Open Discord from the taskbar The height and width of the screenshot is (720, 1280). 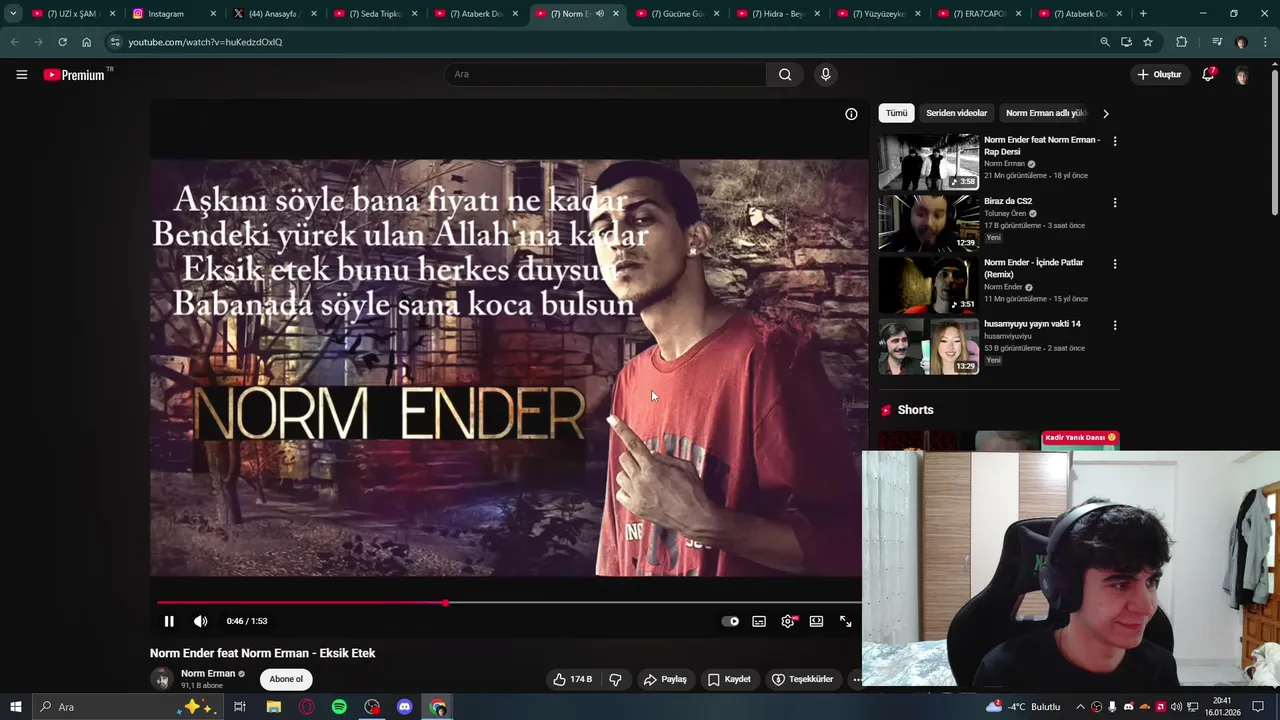click(405, 707)
